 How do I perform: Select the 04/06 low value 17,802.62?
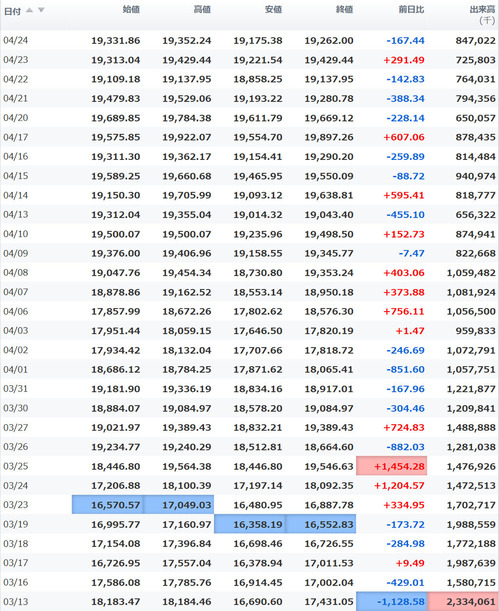pyautogui.click(x=258, y=311)
